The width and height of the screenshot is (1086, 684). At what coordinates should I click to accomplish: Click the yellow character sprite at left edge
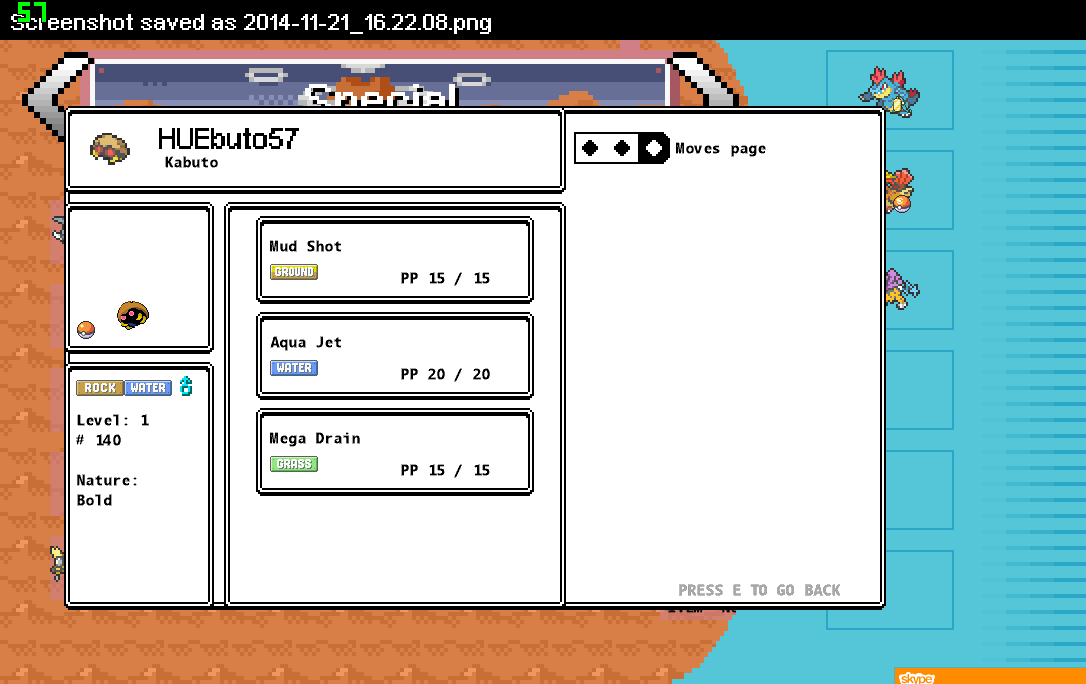pos(57,562)
